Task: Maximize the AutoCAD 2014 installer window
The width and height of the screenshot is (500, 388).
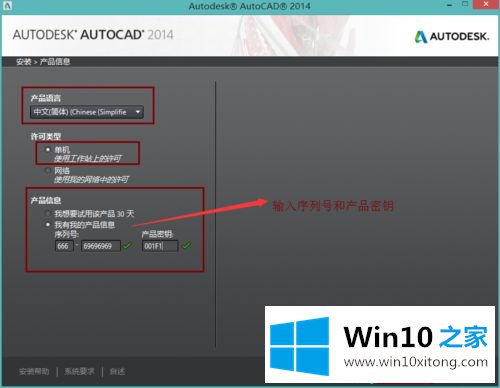Action: 465,4
